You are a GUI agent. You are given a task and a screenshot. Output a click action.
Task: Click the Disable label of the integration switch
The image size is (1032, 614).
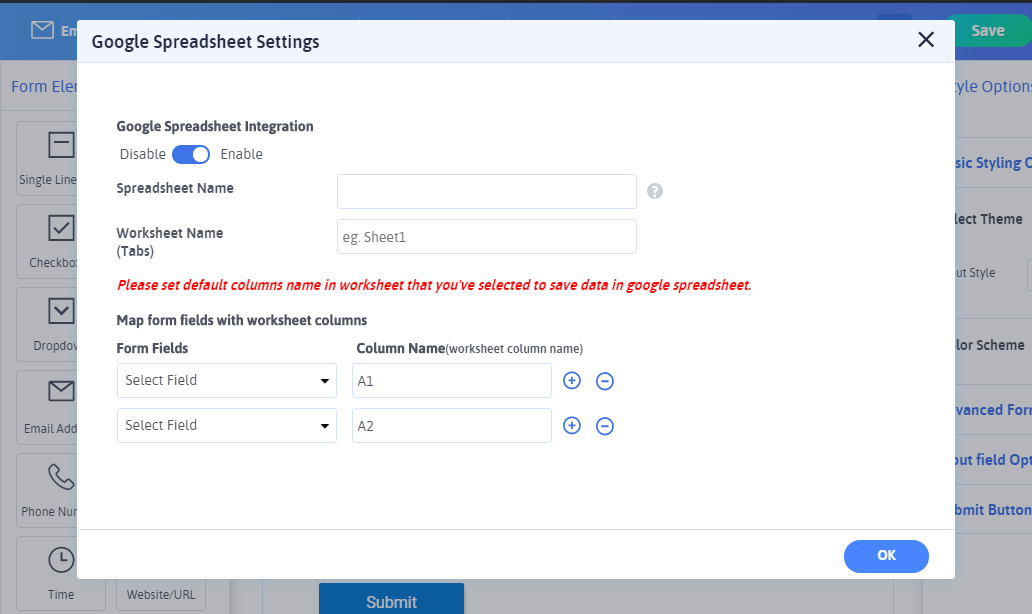[x=143, y=154]
